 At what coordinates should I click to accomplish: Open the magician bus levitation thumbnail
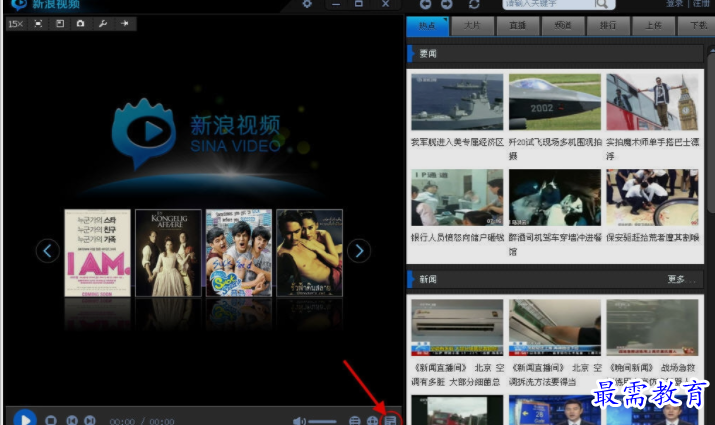click(x=652, y=102)
